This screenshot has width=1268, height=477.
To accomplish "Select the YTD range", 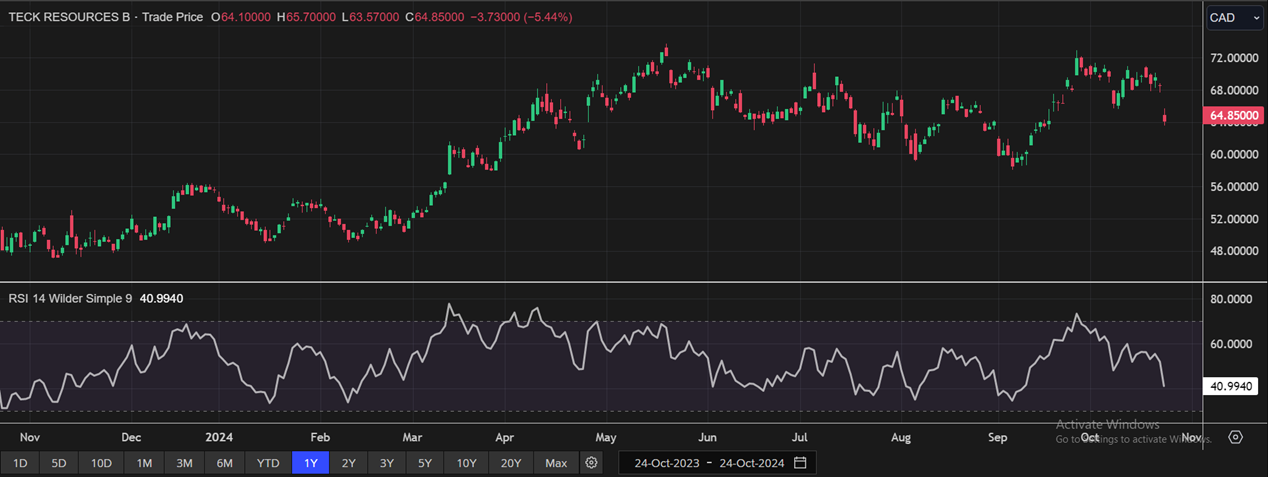I will (267, 463).
